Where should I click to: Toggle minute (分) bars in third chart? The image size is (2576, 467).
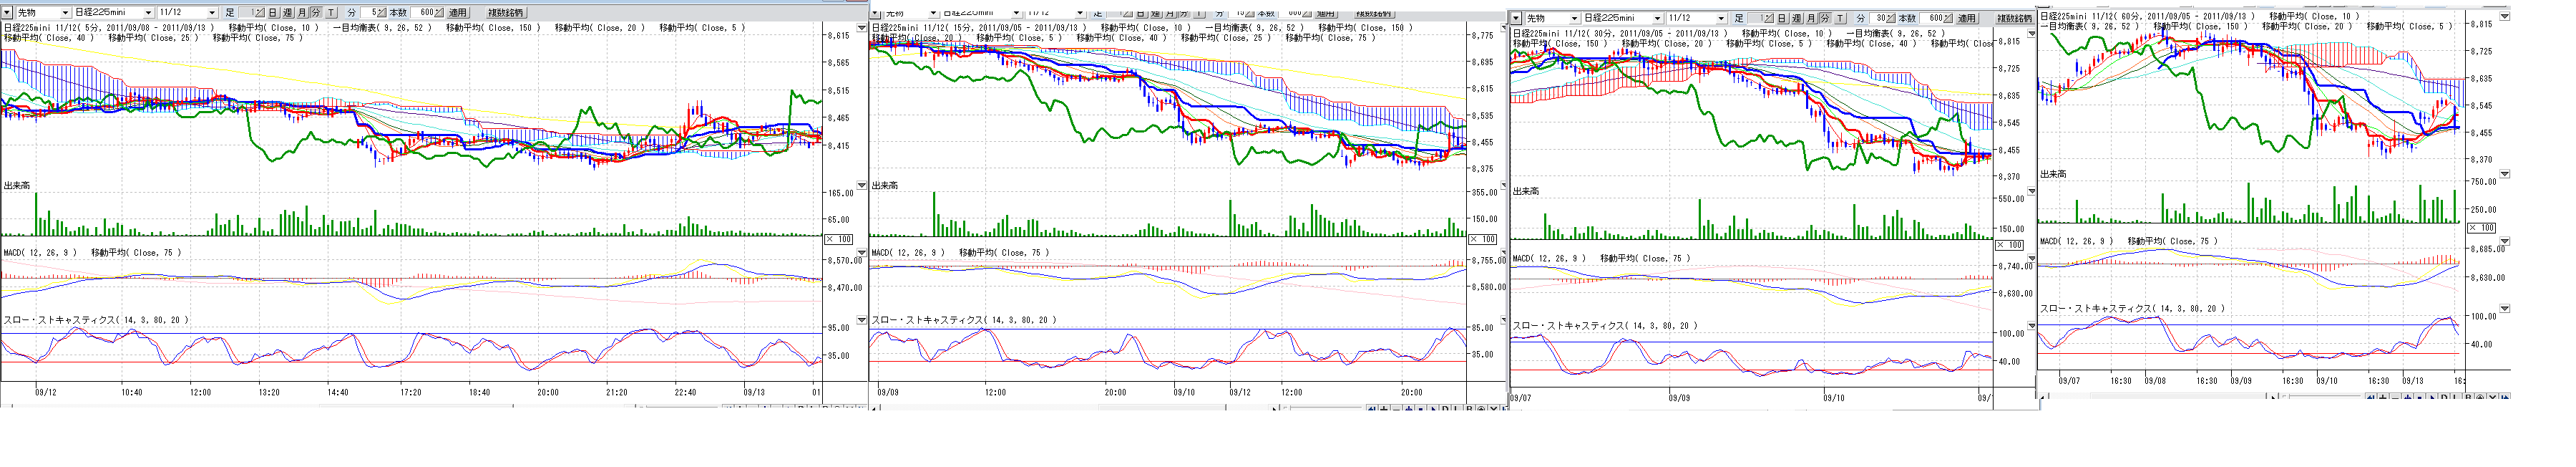(1825, 18)
